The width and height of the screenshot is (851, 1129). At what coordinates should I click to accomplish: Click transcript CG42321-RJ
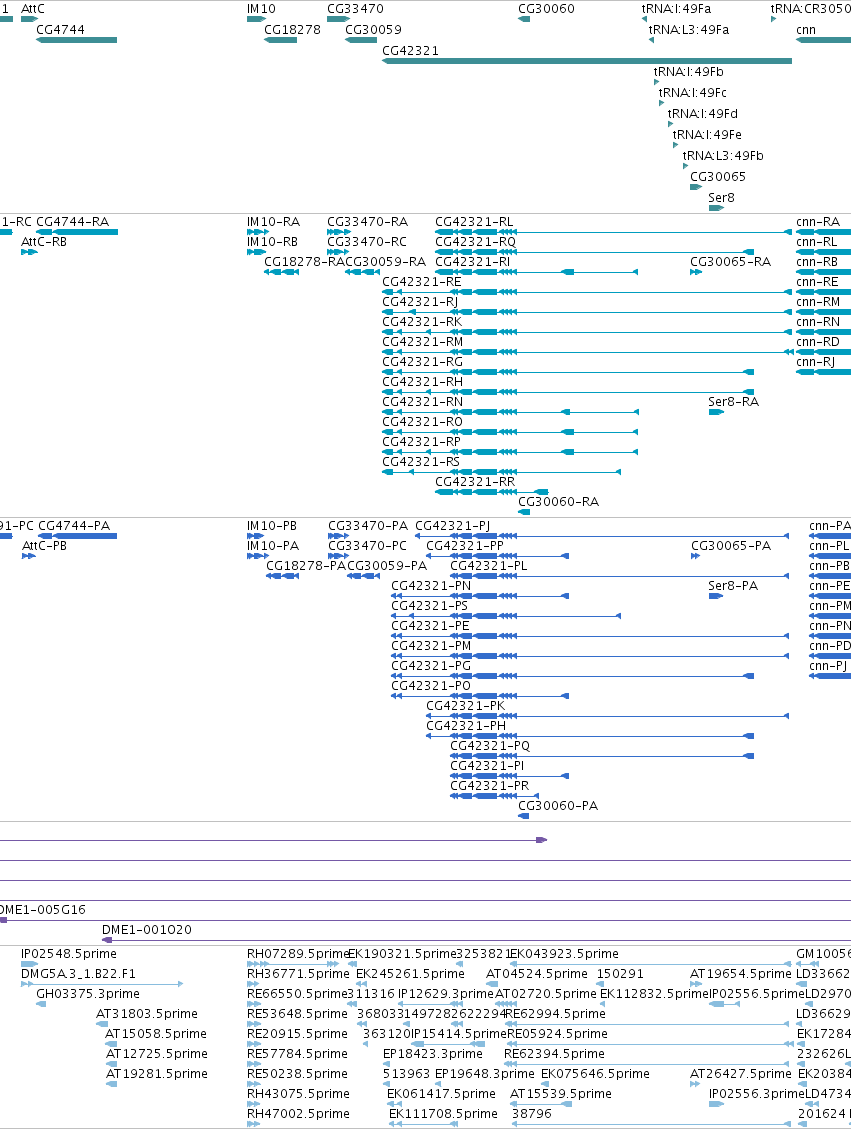587,312
